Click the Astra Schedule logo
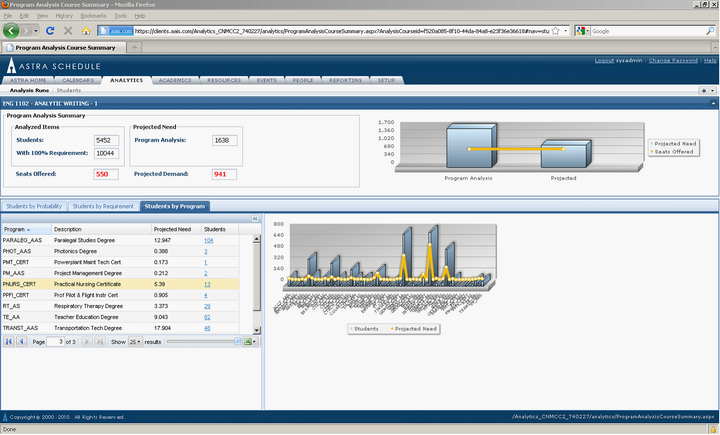 tap(53, 66)
